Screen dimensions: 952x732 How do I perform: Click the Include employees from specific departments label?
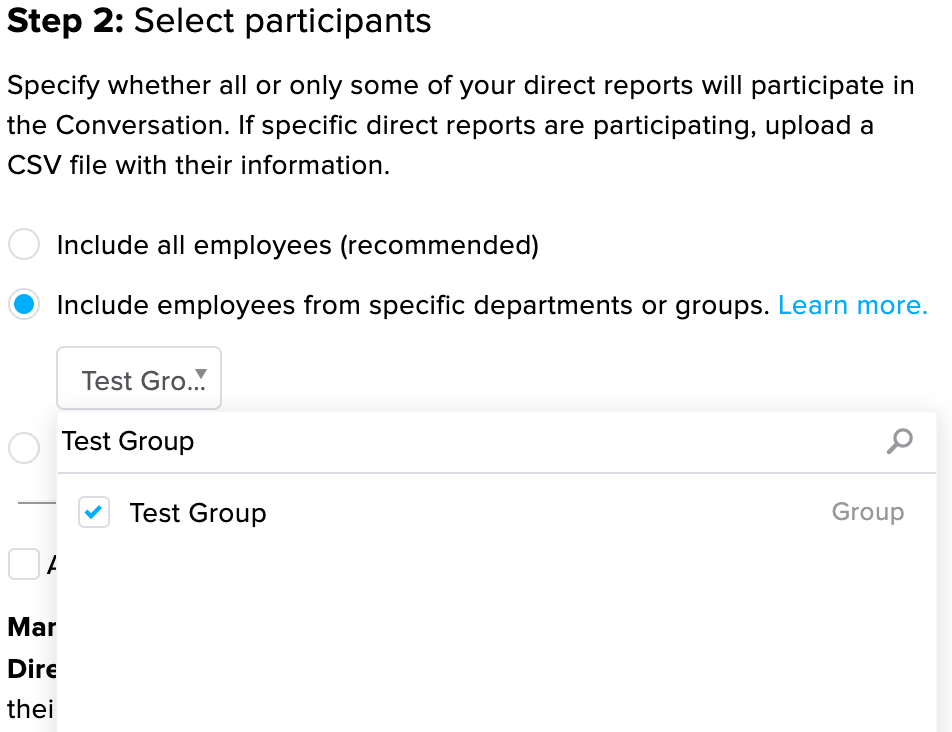click(413, 305)
